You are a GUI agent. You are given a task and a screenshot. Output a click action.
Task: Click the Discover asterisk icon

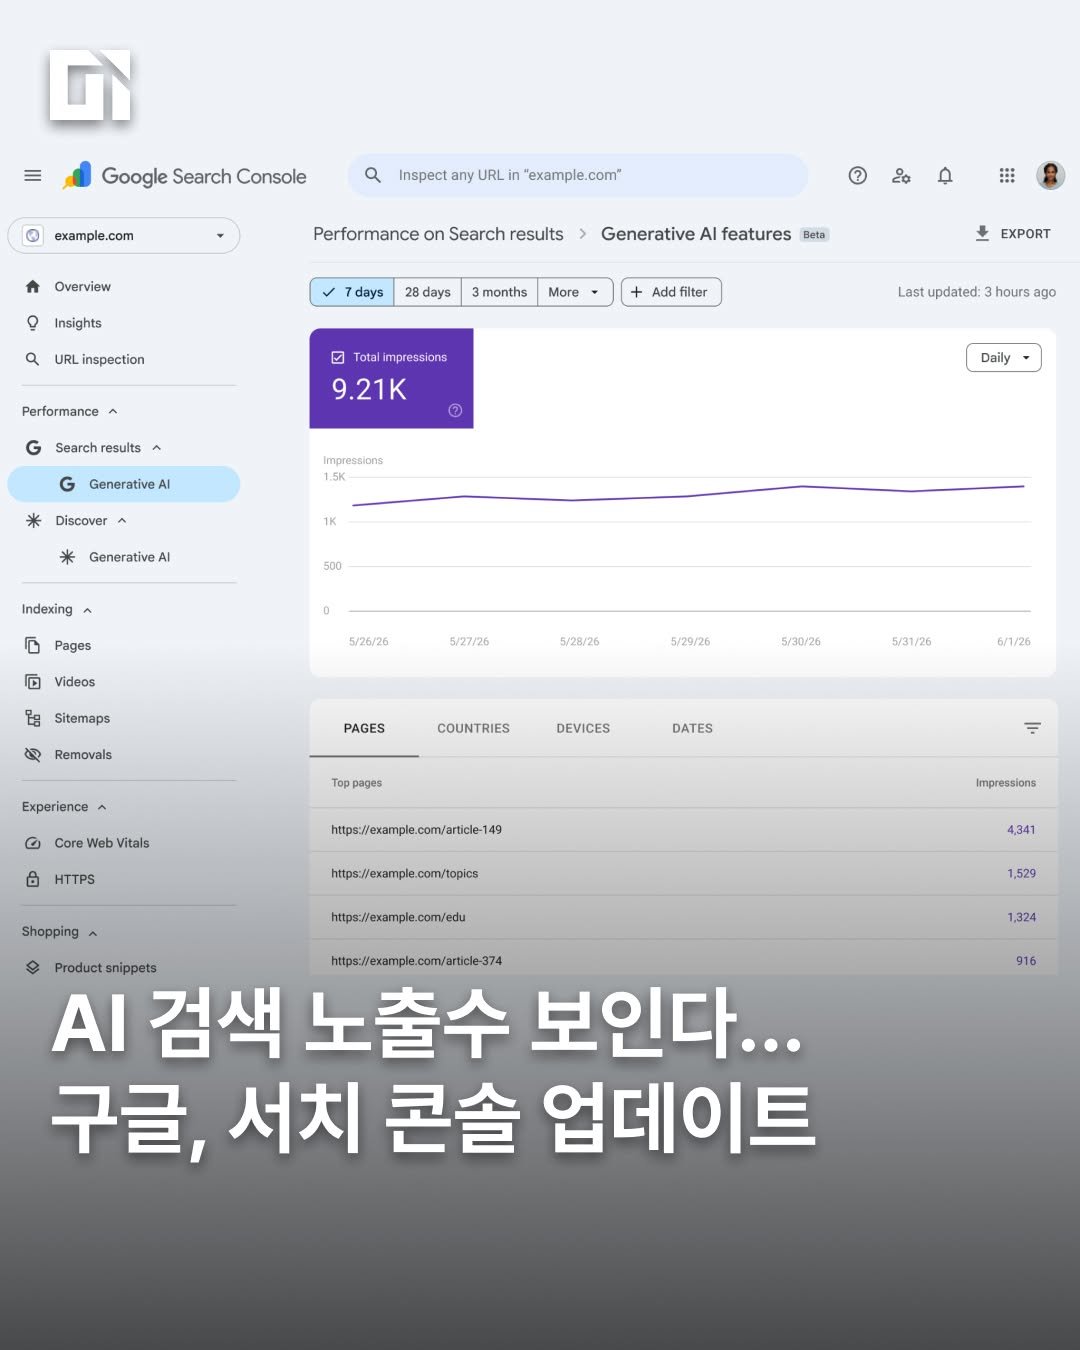(x=33, y=521)
